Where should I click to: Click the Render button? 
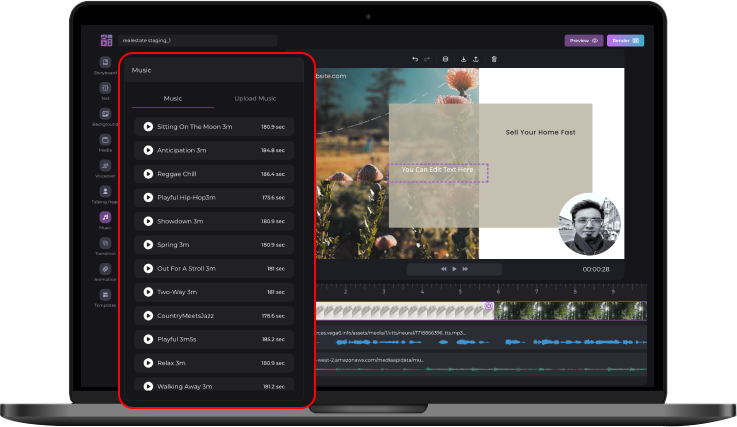625,41
